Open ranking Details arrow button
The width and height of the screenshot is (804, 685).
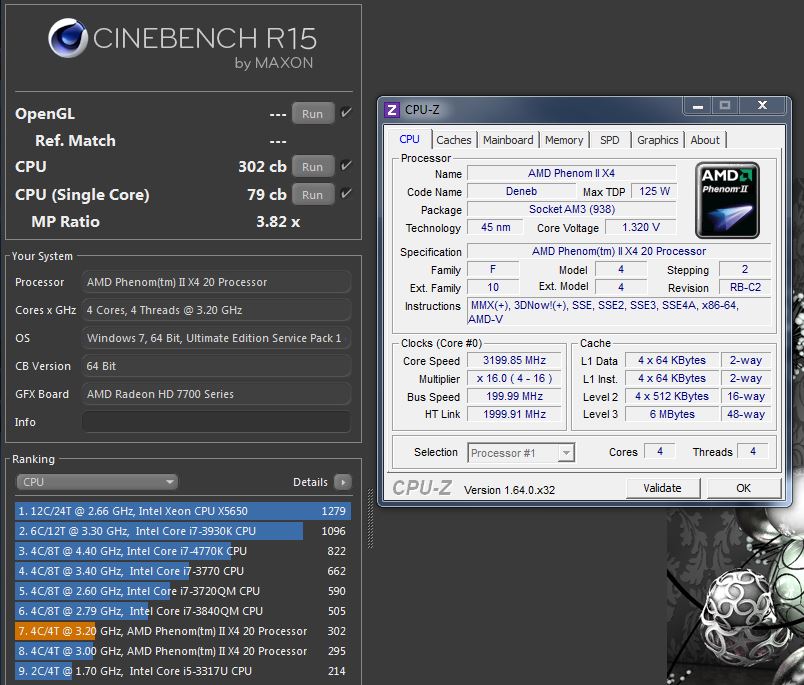[x=343, y=482]
